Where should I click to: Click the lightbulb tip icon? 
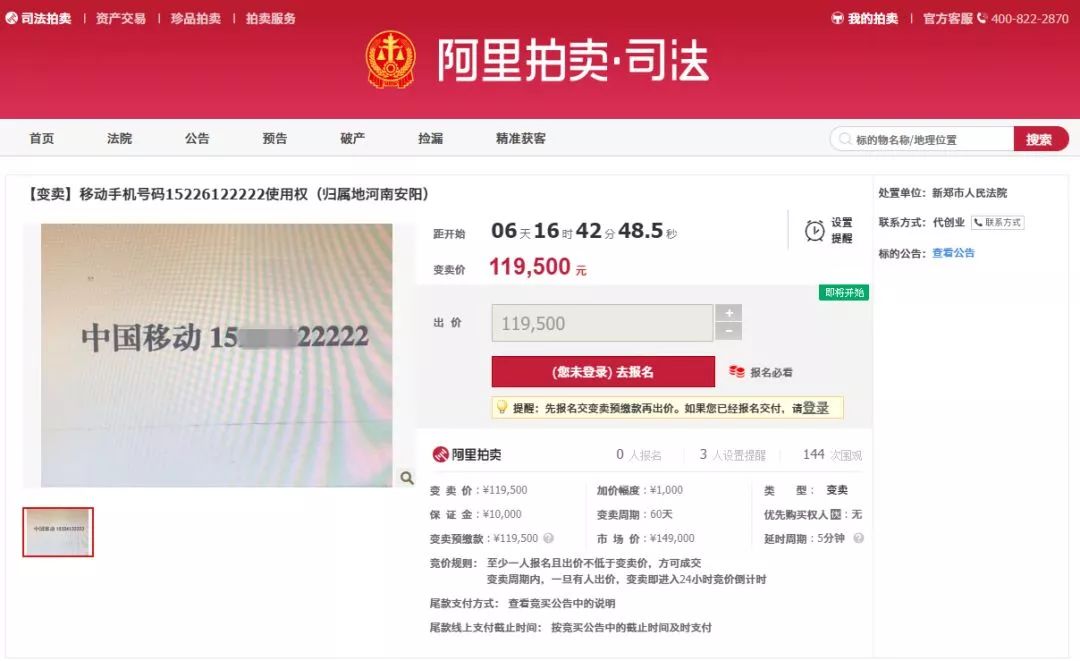point(502,408)
